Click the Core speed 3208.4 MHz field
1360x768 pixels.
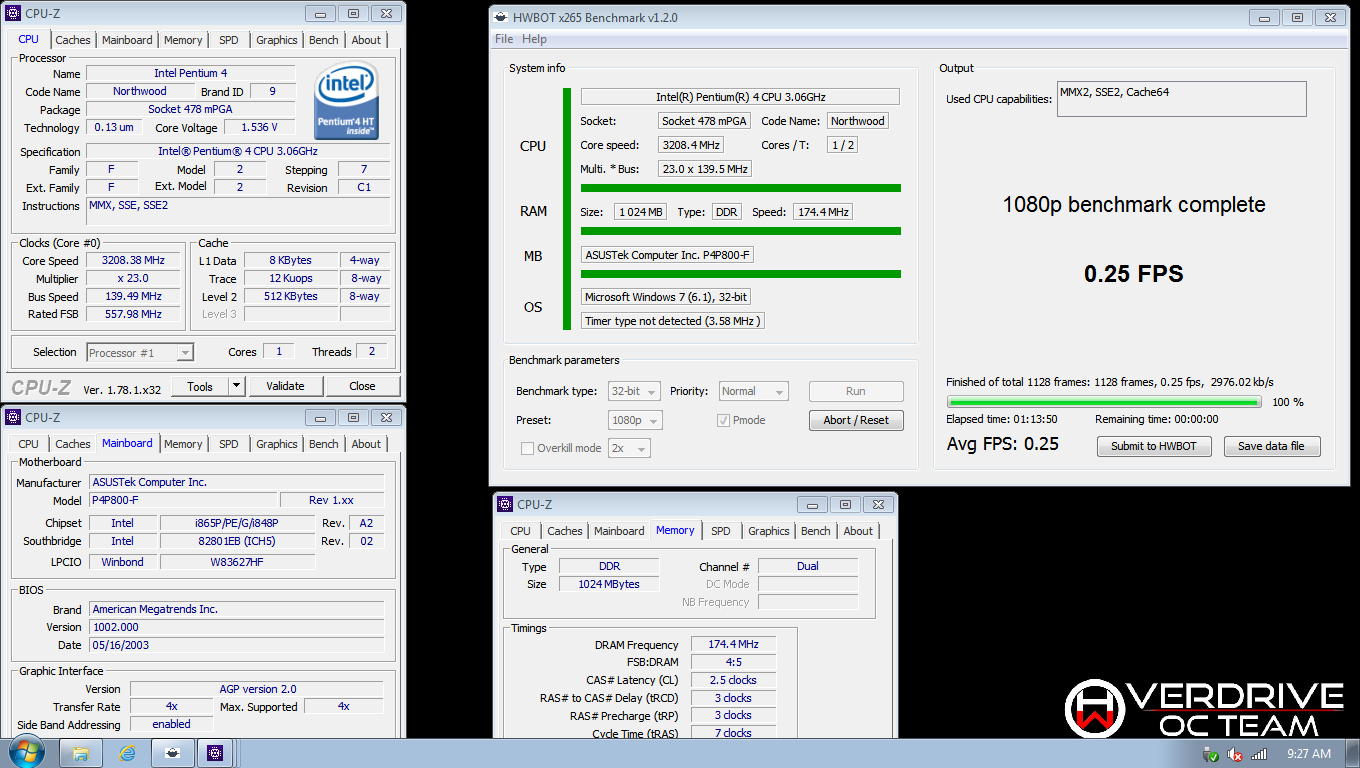click(690, 145)
